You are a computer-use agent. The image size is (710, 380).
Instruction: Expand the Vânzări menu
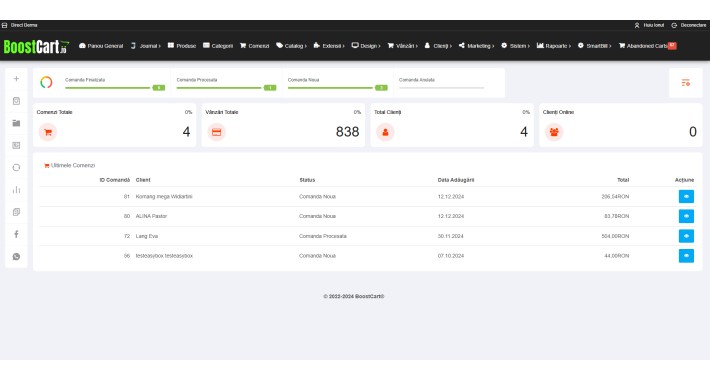(403, 46)
